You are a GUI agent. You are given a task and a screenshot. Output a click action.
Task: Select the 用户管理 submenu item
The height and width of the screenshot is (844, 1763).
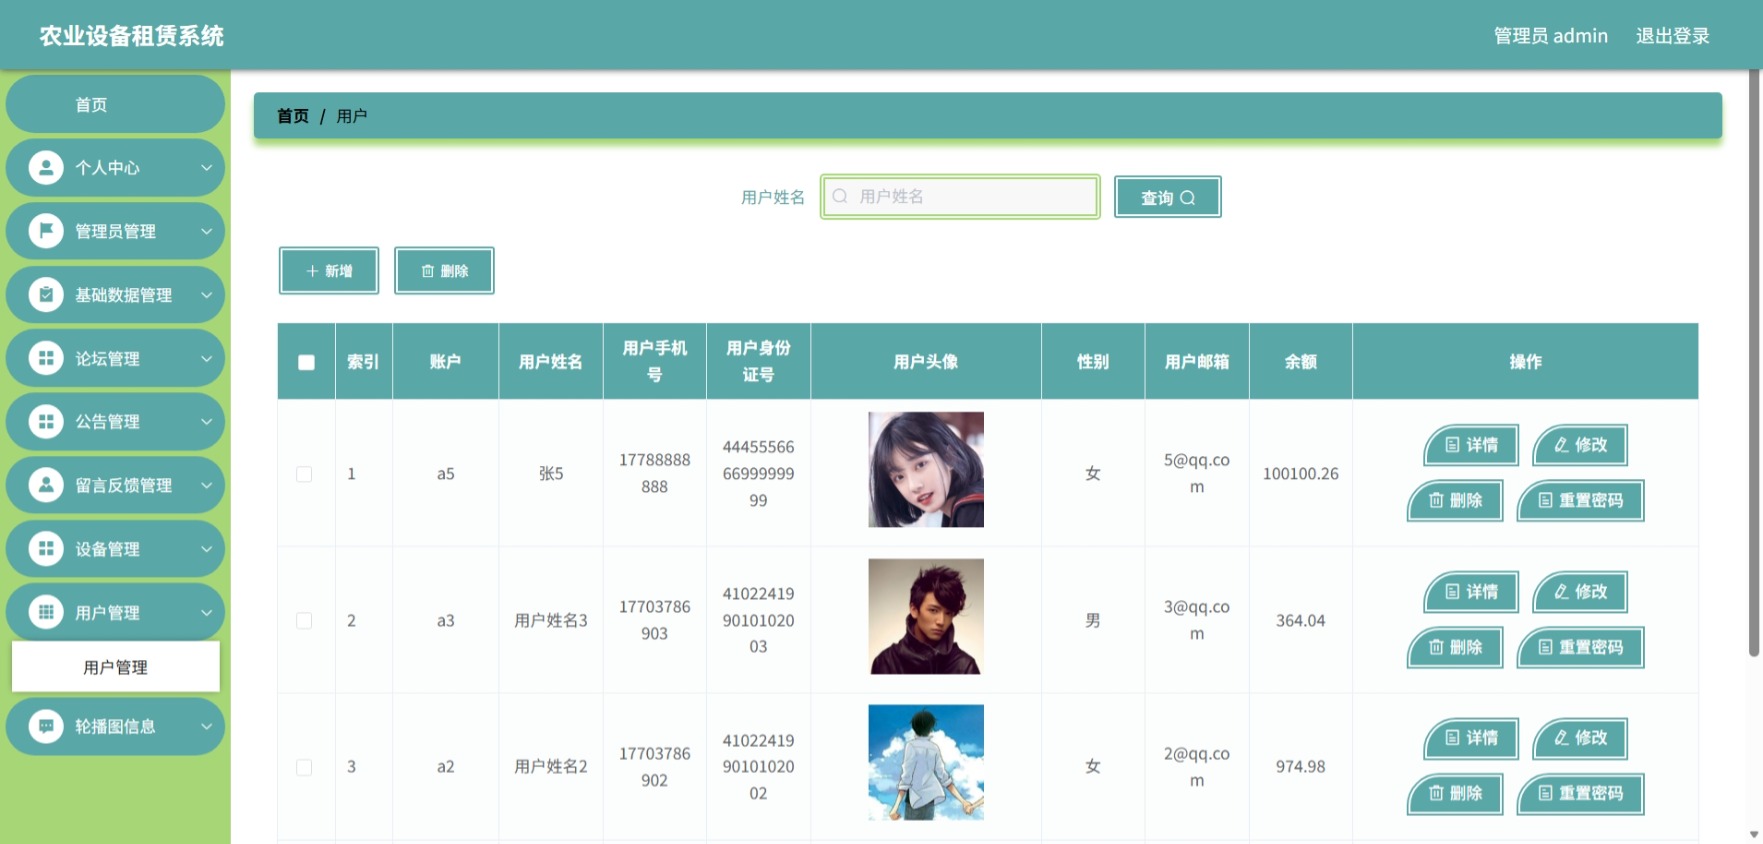pyautogui.click(x=115, y=667)
